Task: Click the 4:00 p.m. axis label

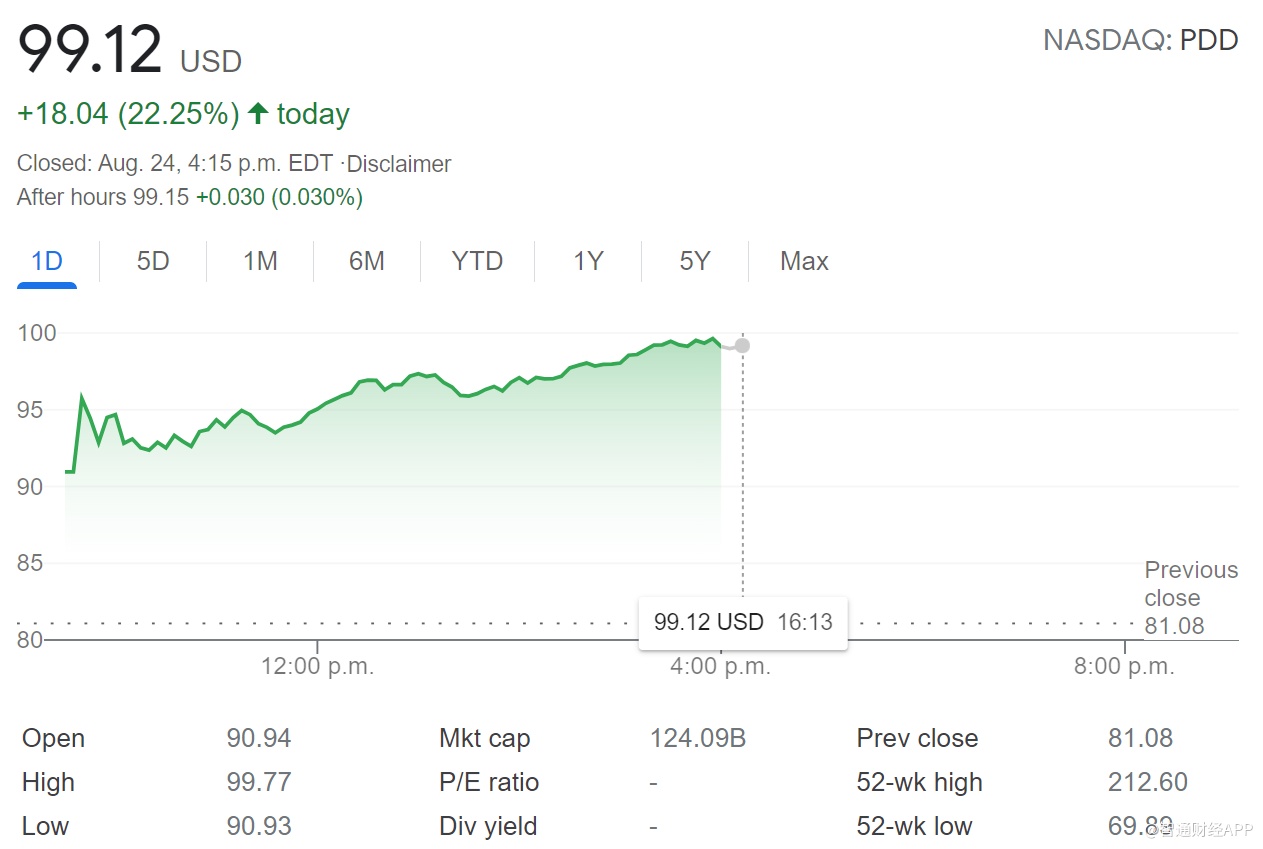Action: 721,667
